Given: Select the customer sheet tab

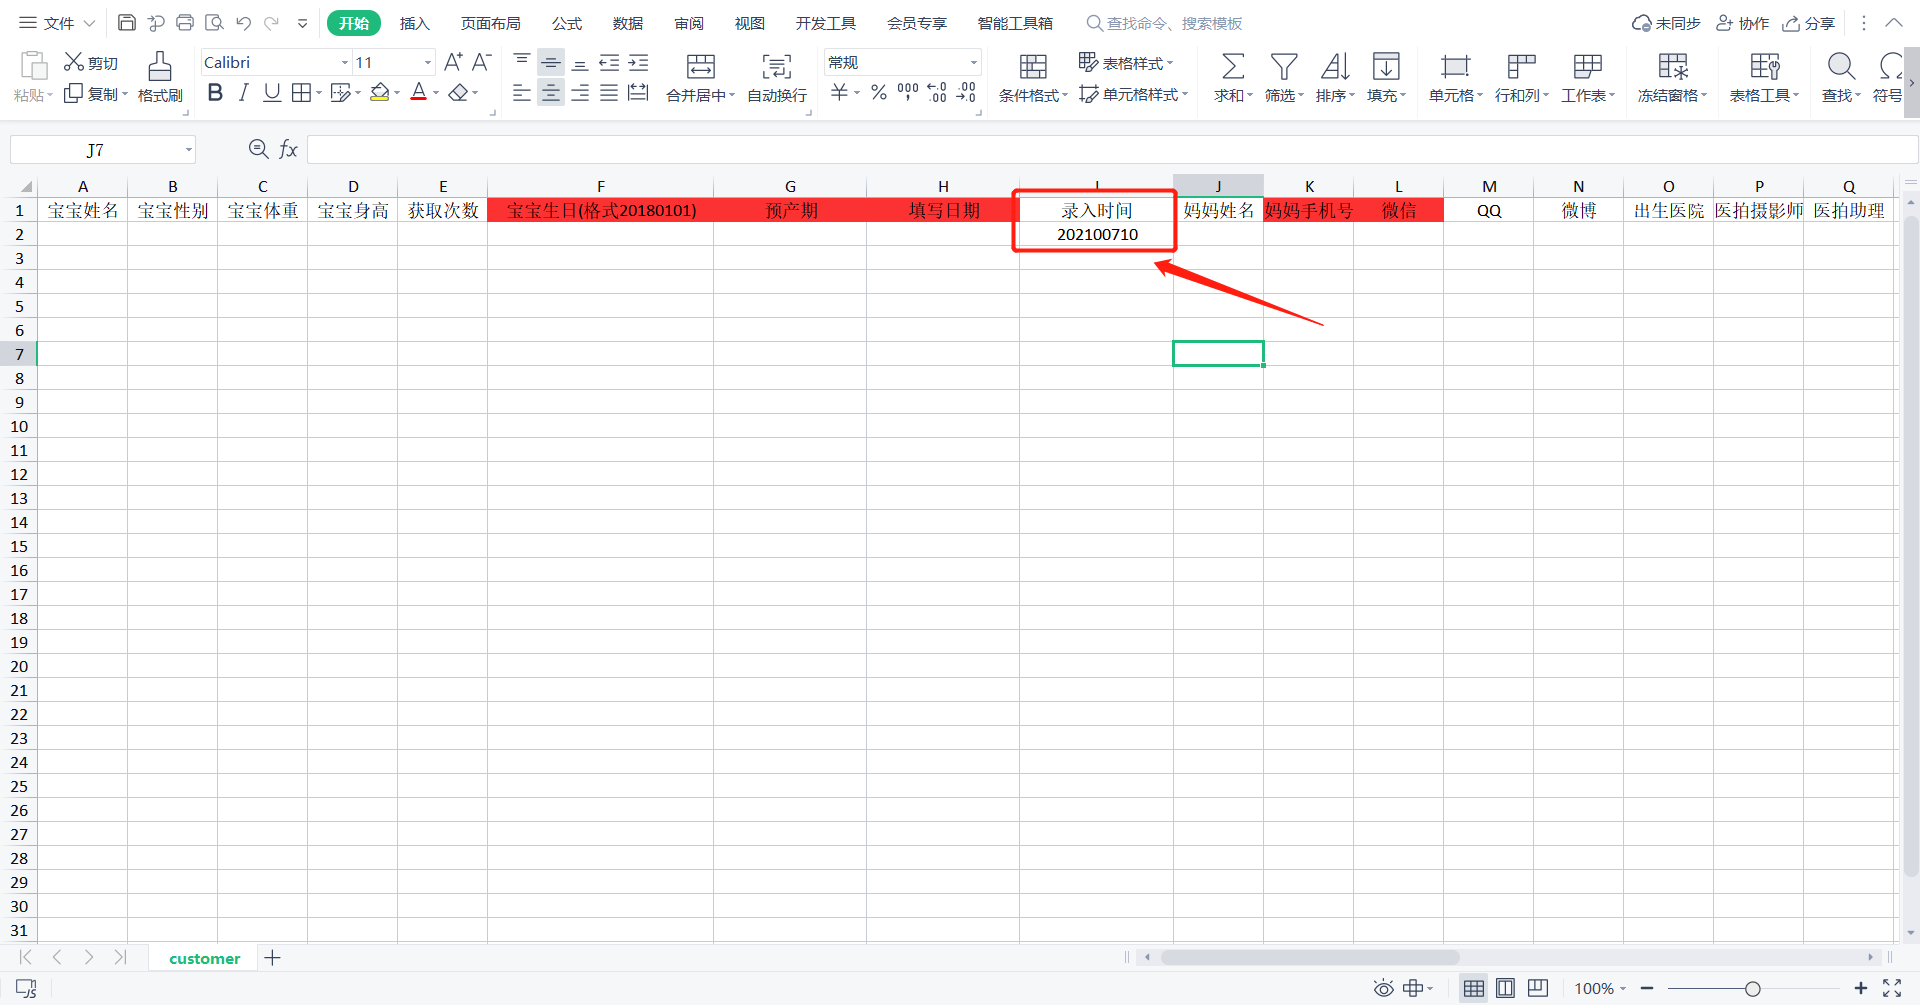Looking at the screenshot, I should point(204,958).
